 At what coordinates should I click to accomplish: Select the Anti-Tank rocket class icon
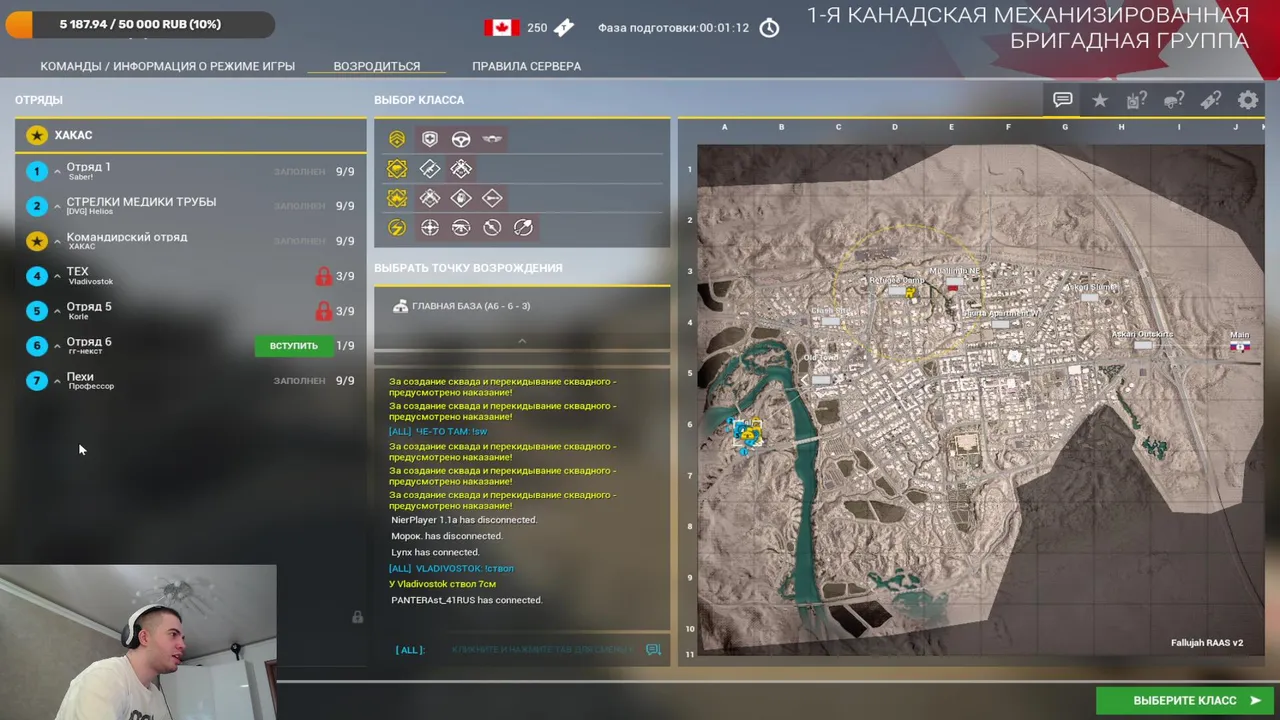[492, 198]
